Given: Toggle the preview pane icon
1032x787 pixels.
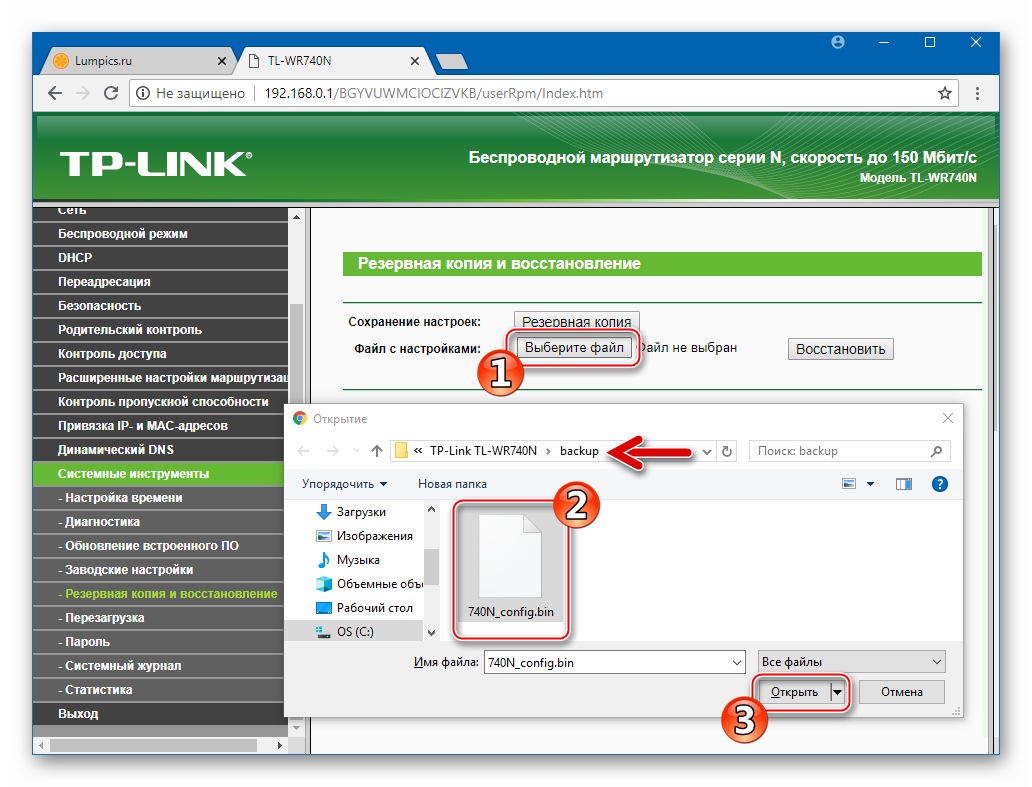Looking at the screenshot, I should coord(904,484).
